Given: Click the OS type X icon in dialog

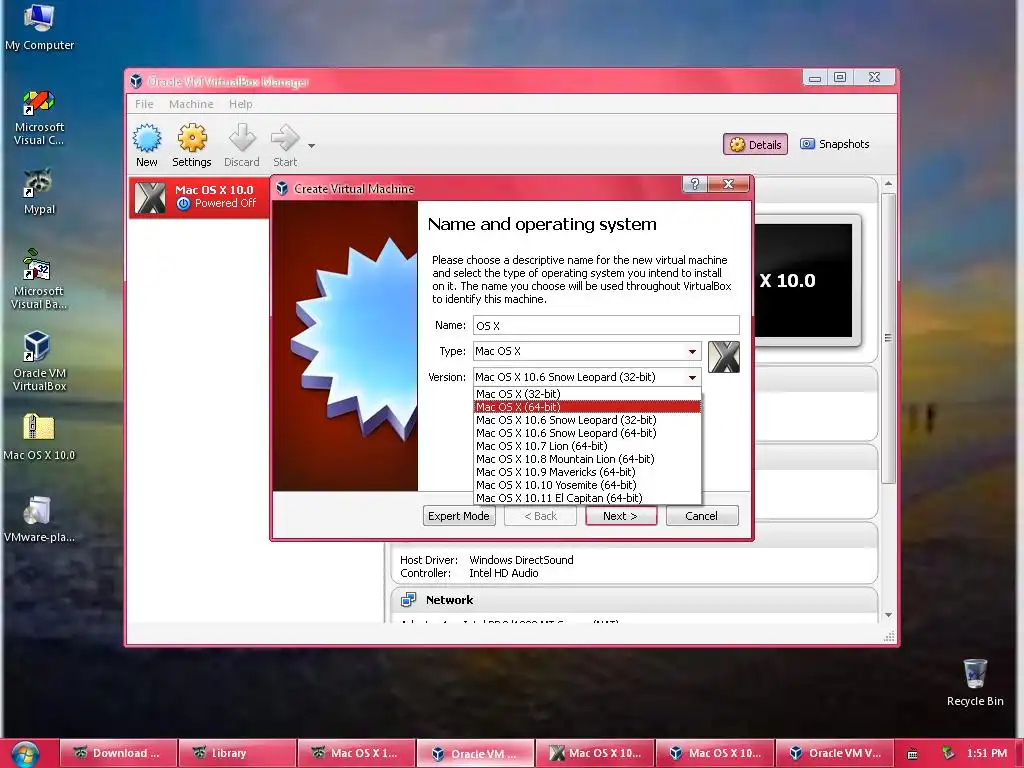Looking at the screenshot, I should (724, 357).
